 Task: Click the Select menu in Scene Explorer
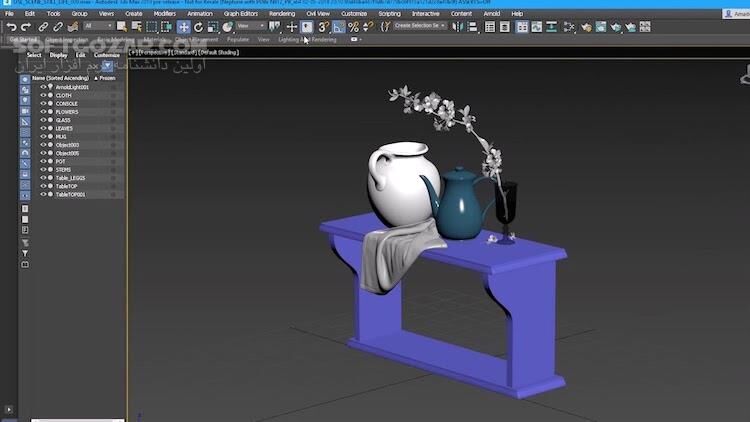[33, 55]
